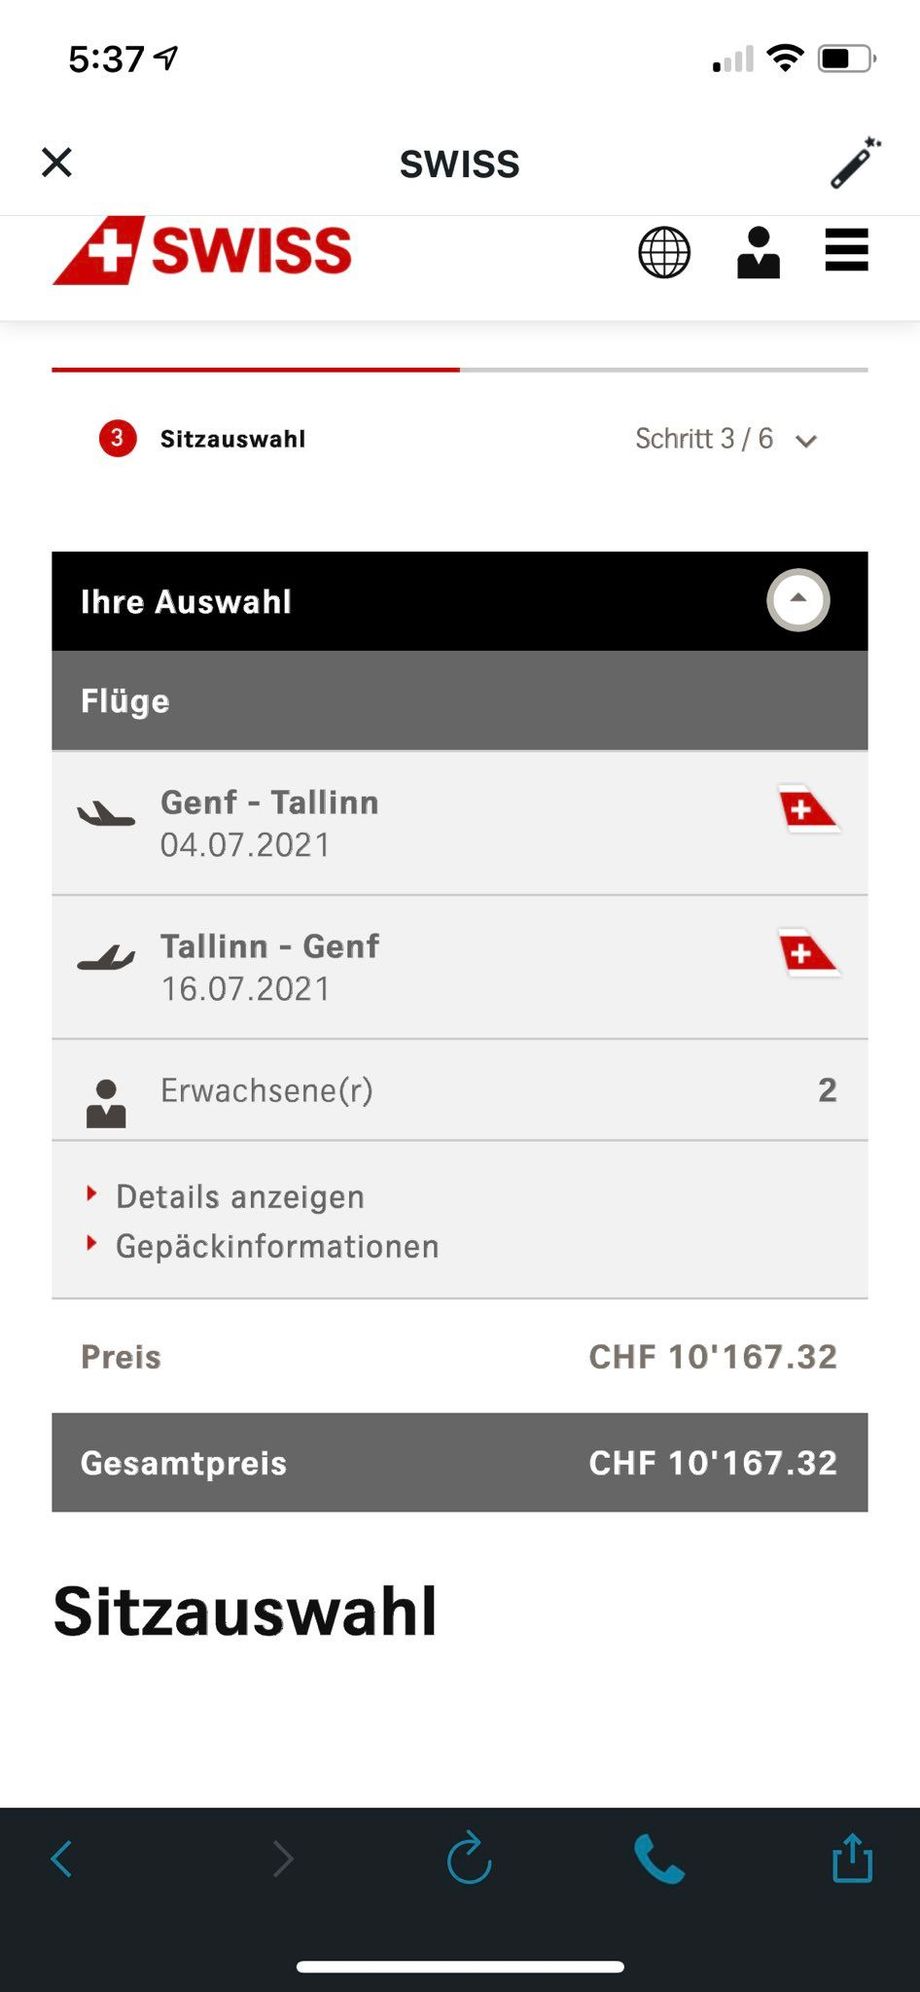The image size is (920, 1992).
Task: Click the booking progress bar
Action: pos(460,370)
